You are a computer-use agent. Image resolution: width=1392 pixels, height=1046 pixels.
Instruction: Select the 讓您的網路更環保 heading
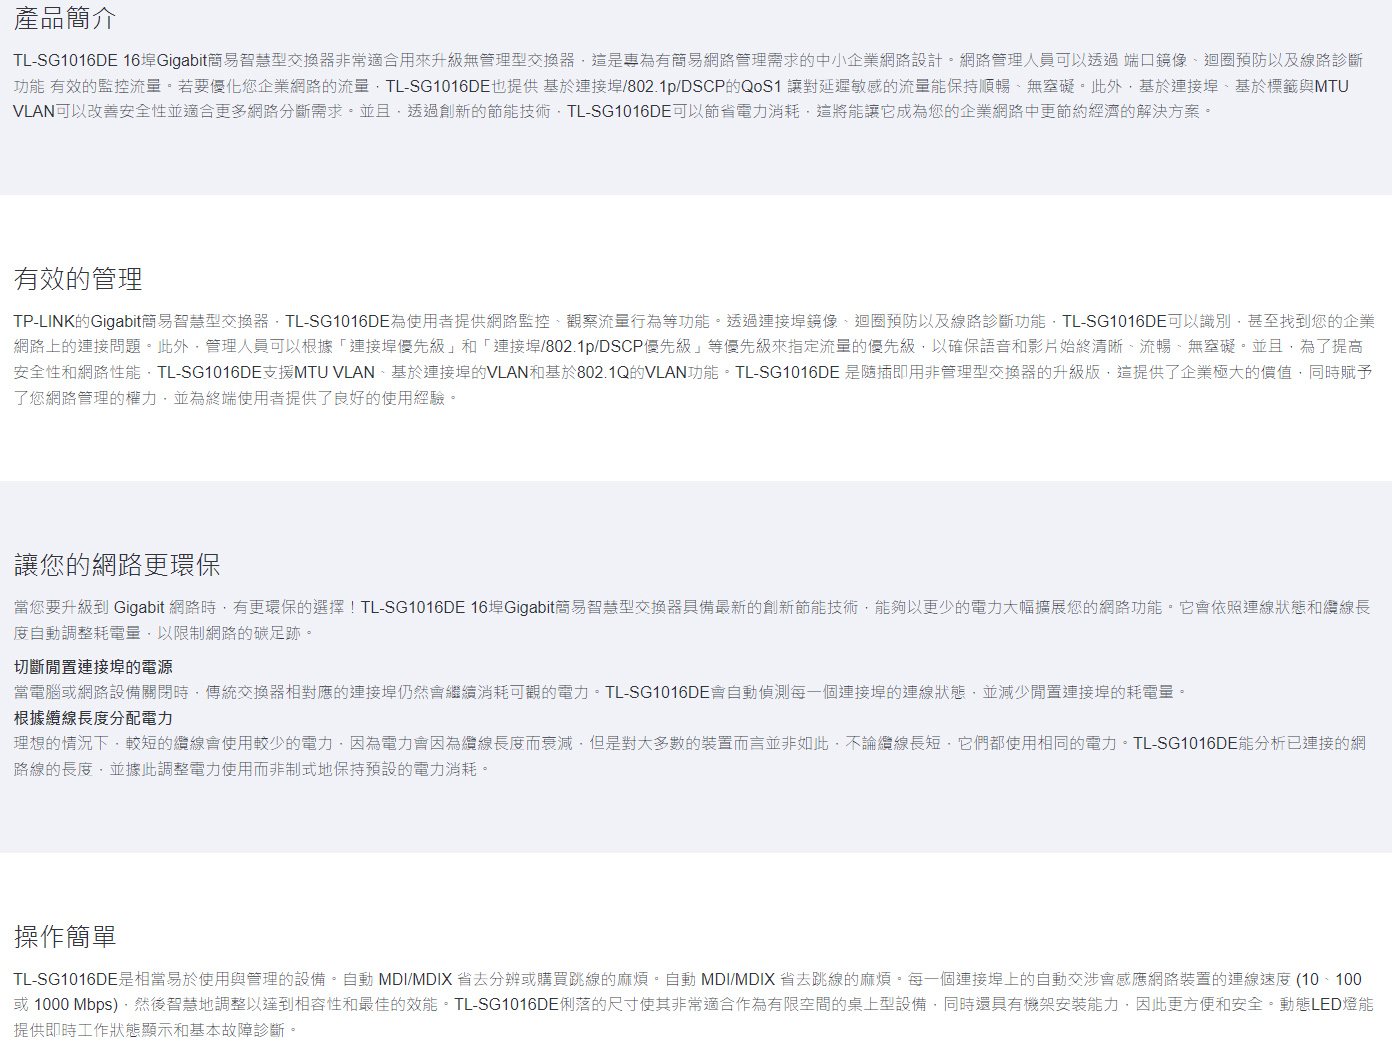[117, 565]
